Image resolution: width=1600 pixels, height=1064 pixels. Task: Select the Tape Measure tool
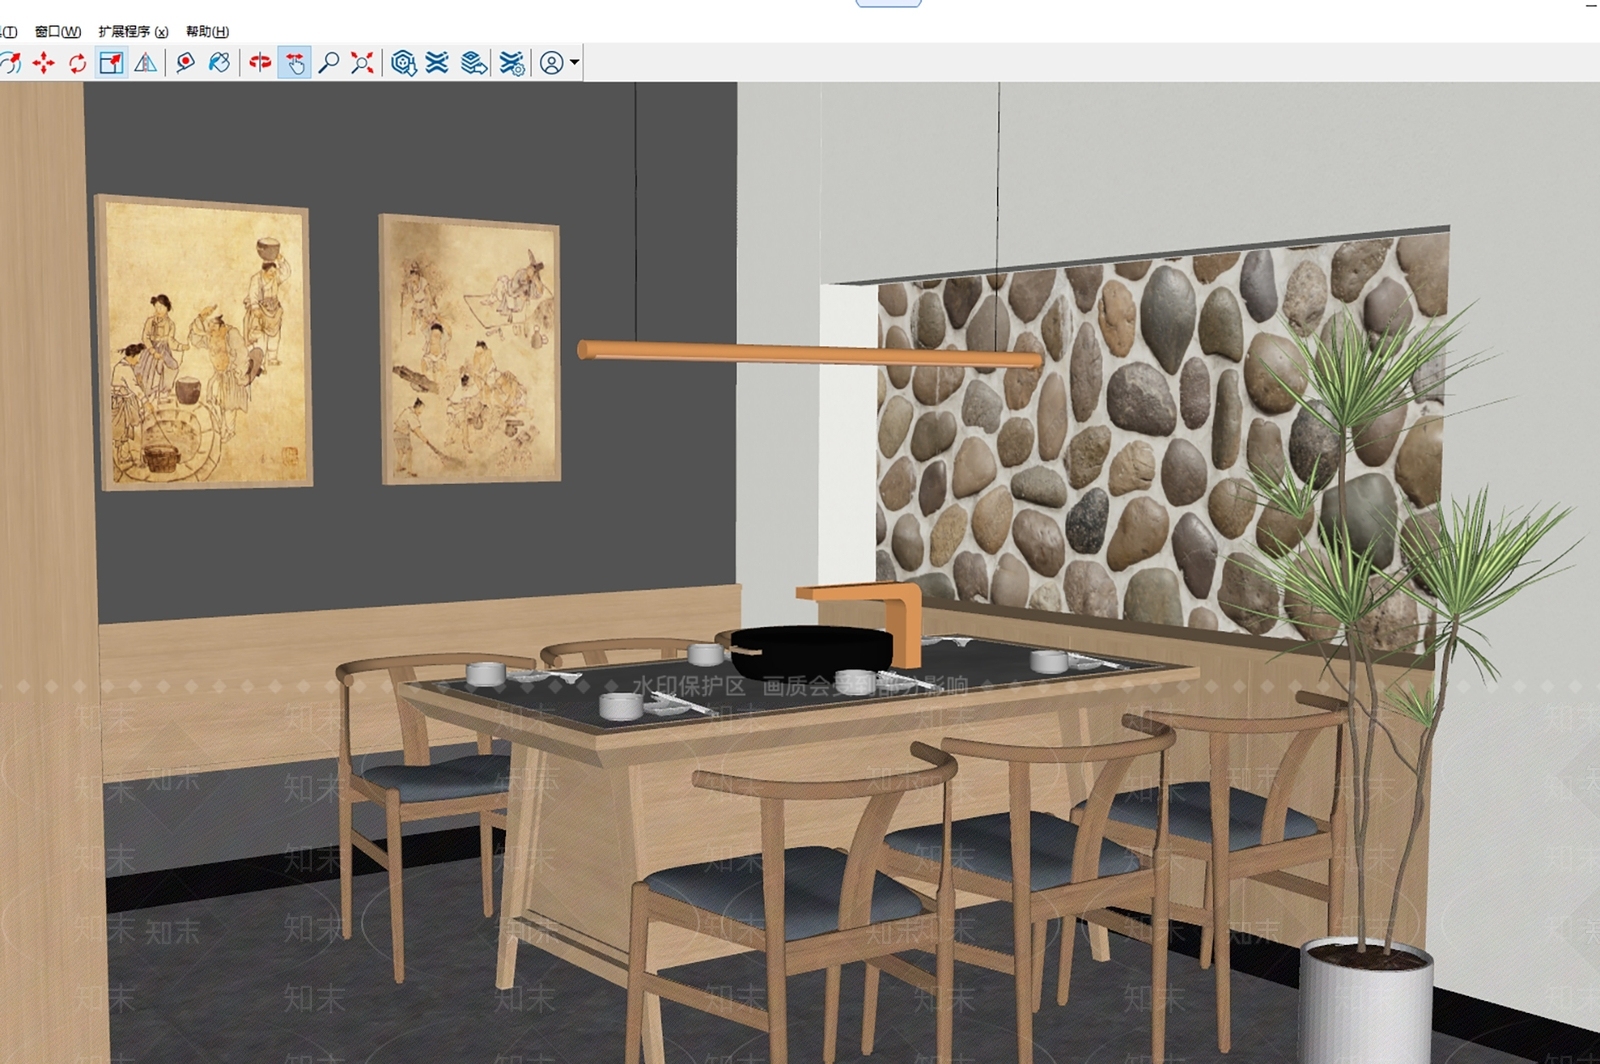coord(185,63)
